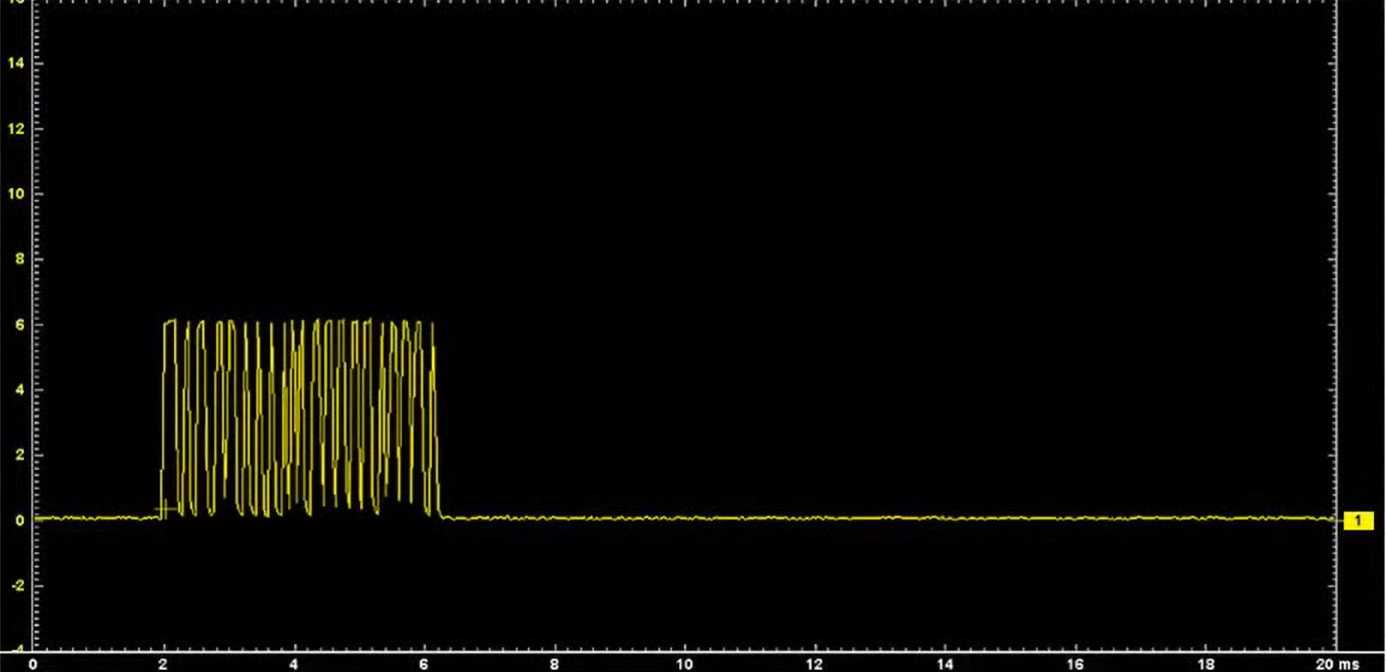Select the '10' midpoint label on time axis
Image resolution: width=1386 pixels, height=672 pixels.
pyautogui.click(x=684, y=662)
